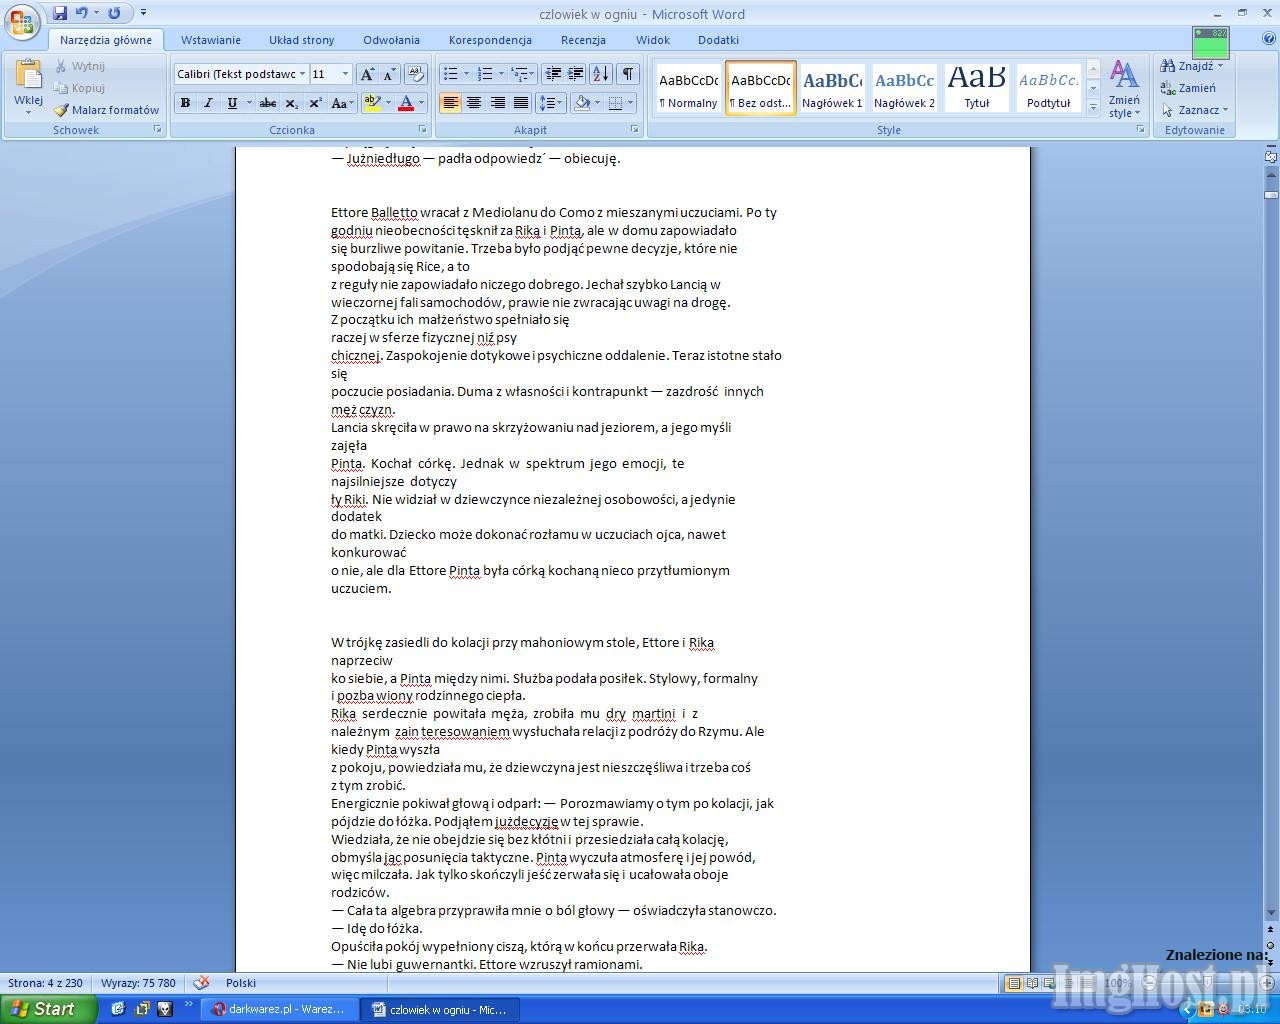Click the Zamień replace button

pos(1188,88)
